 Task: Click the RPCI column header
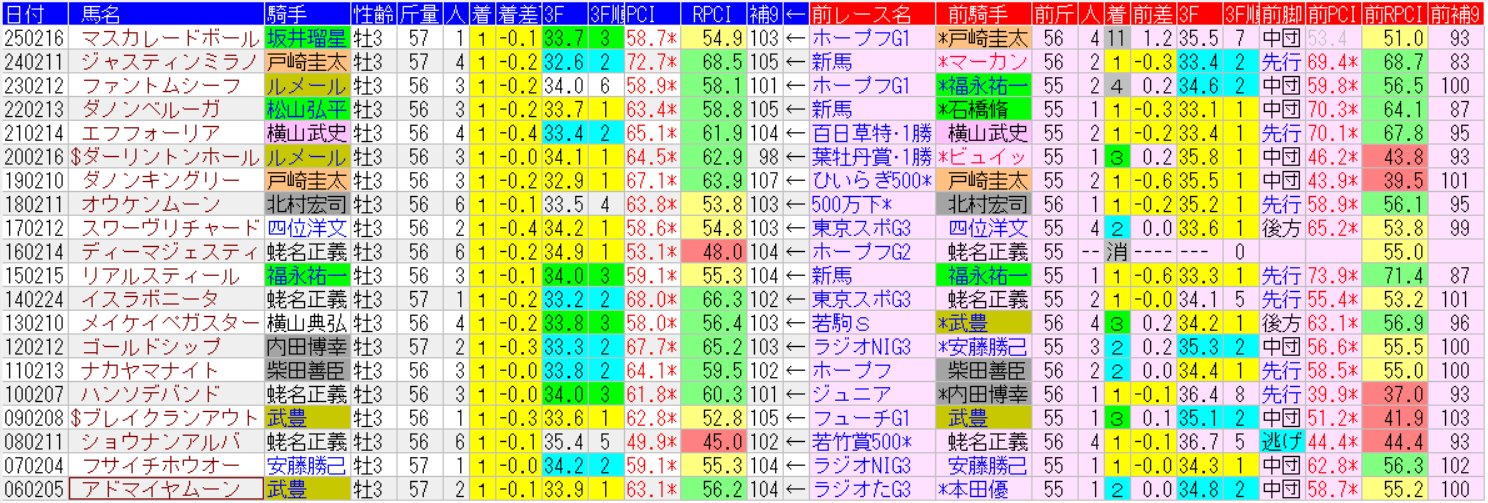coord(715,13)
